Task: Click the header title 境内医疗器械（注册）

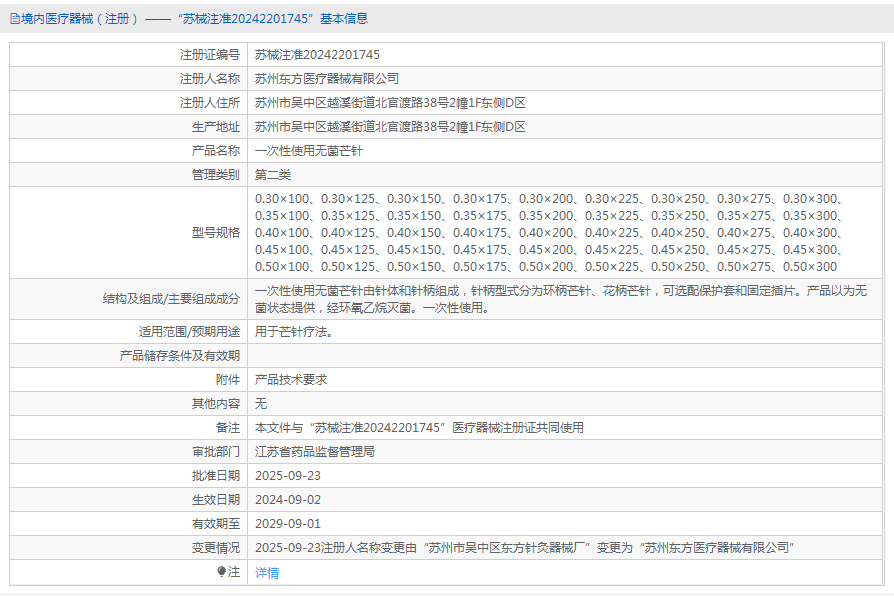Action: pos(80,19)
